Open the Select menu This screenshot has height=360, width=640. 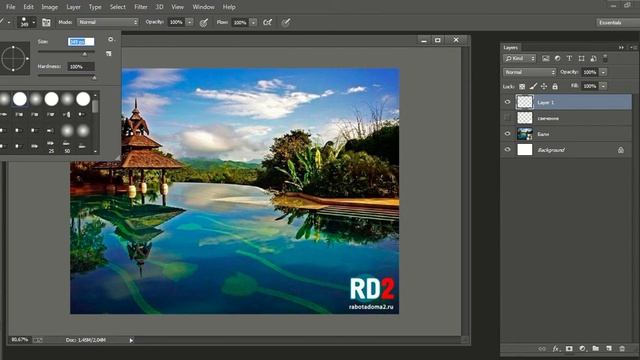[x=118, y=7]
